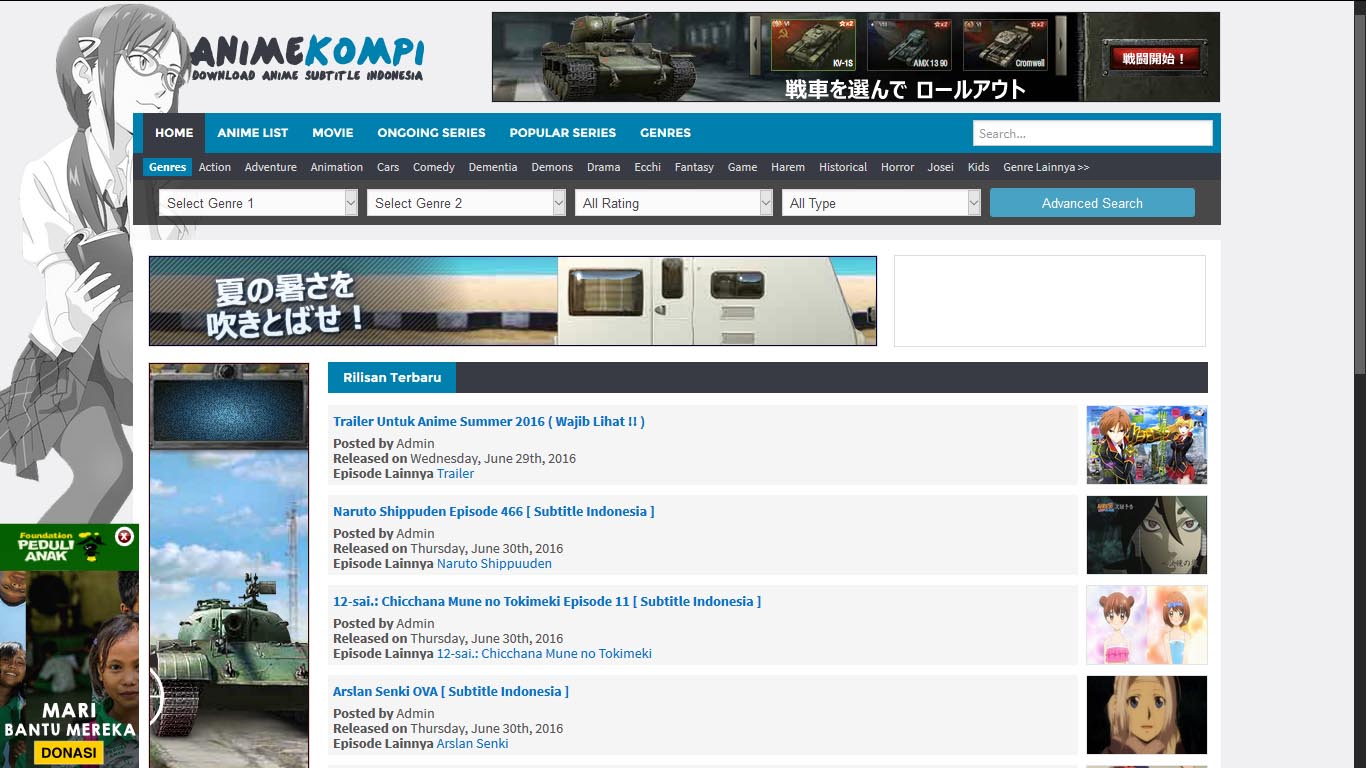The width and height of the screenshot is (1366, 768).
Task: Filter by Game genre
Action: (742, 167)
